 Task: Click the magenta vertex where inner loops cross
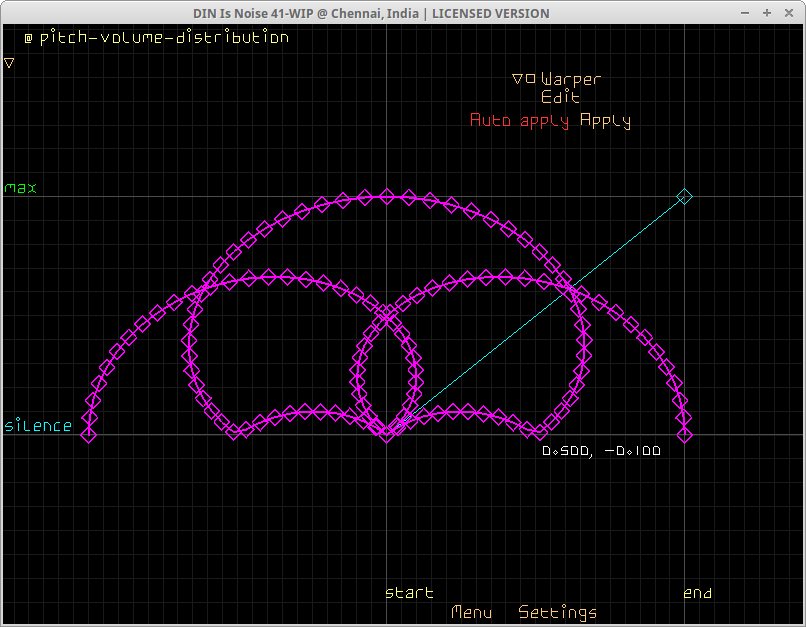(x=387, y=316)
